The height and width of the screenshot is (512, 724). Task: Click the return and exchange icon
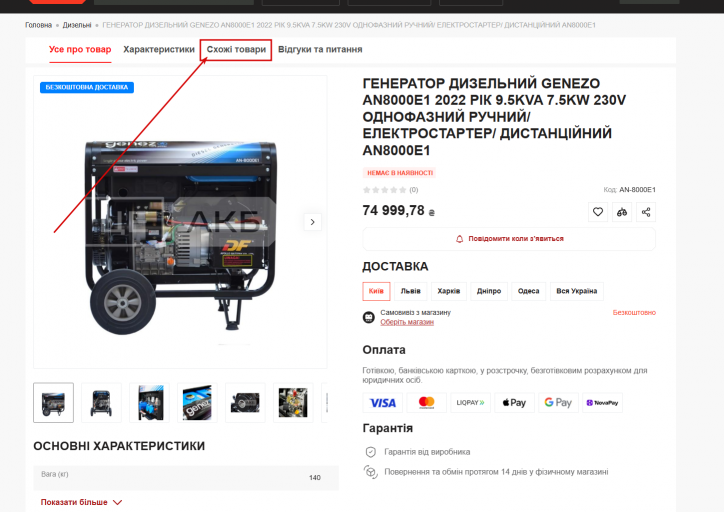click(370, 472)
